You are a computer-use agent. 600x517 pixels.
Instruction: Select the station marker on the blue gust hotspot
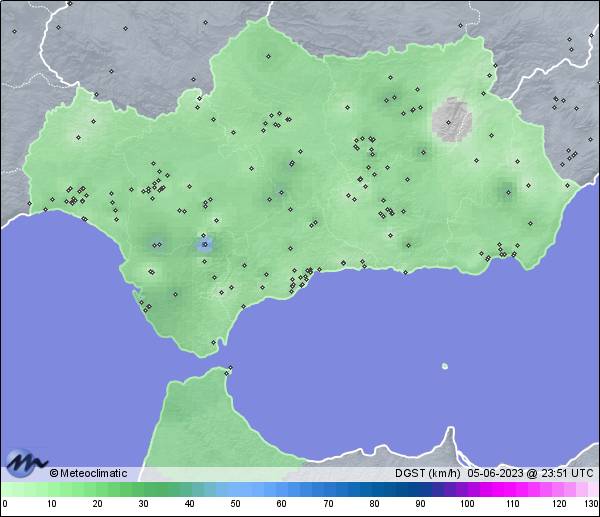(x=204, y=243)
